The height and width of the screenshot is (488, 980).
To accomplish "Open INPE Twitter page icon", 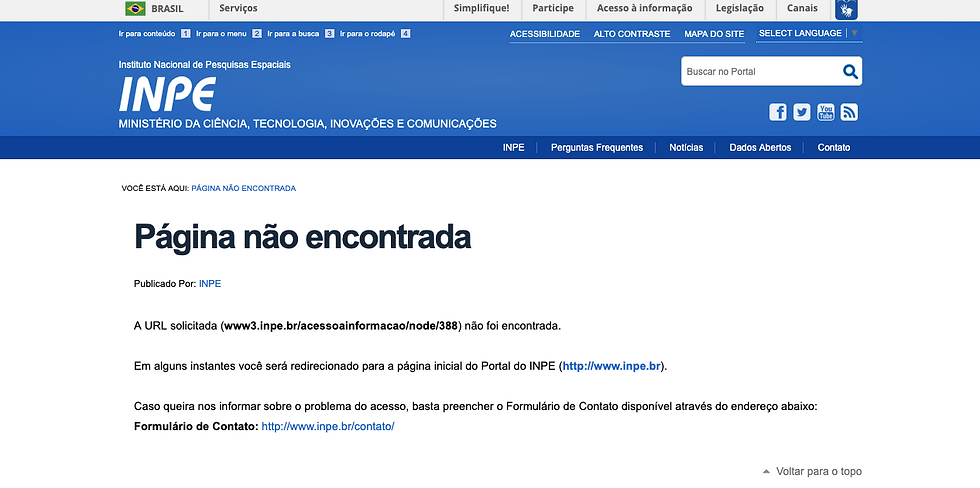I will [802, 112].
